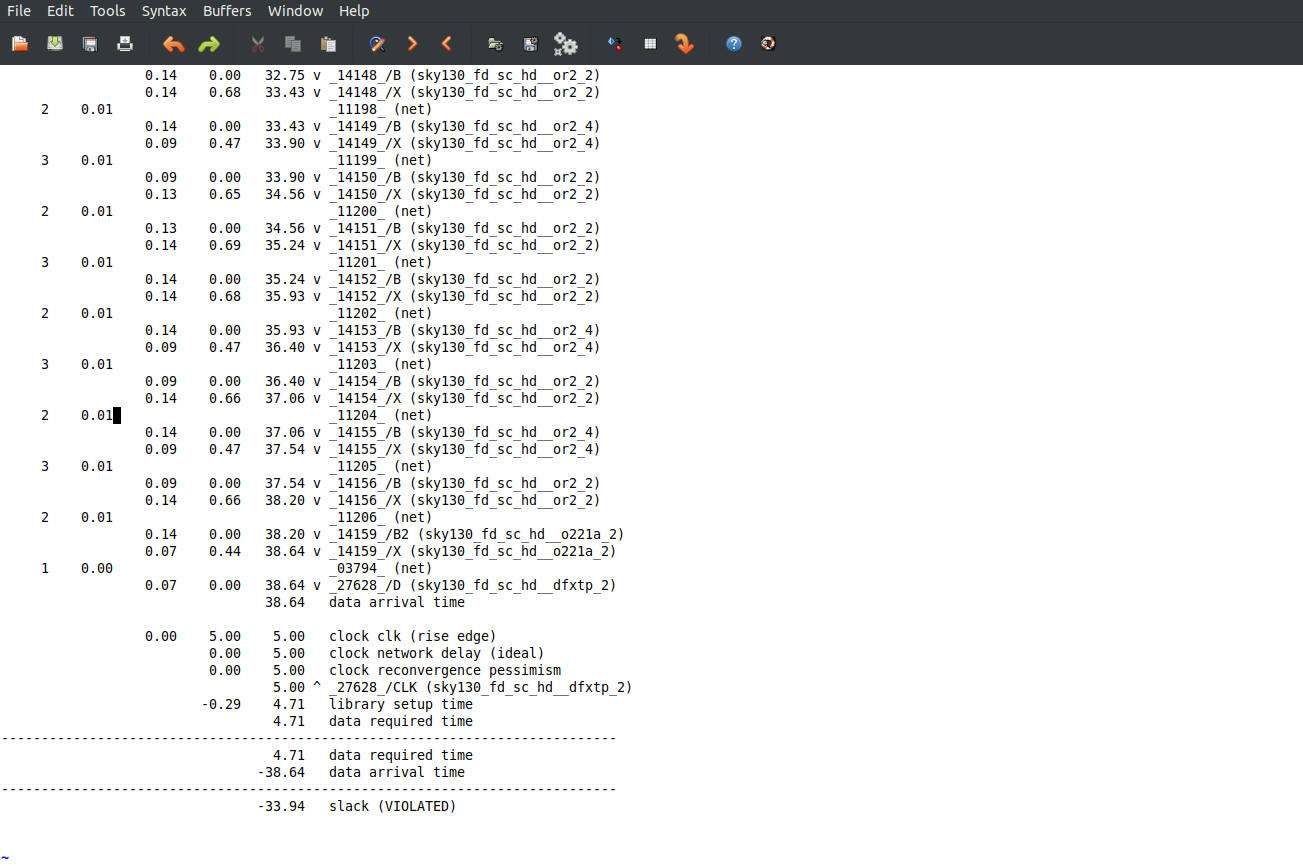Copy the selected text
This screenshot has width=1303, height=866.
[291, 44]
